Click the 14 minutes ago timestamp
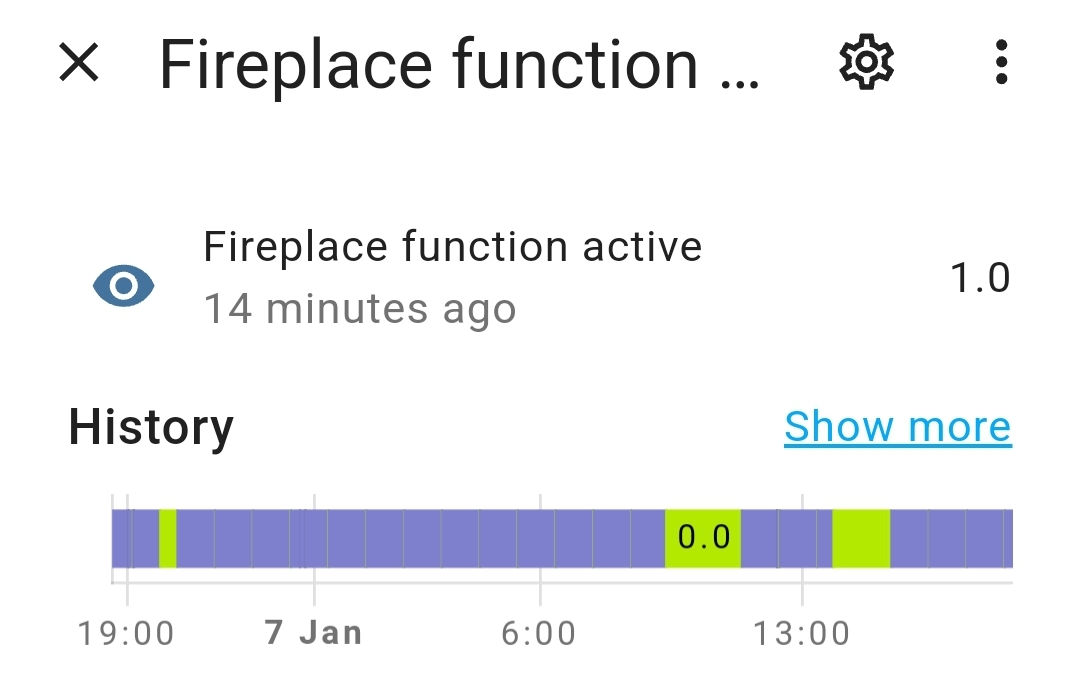Viewport: 1079px width, 677px height. coord(360,309)
